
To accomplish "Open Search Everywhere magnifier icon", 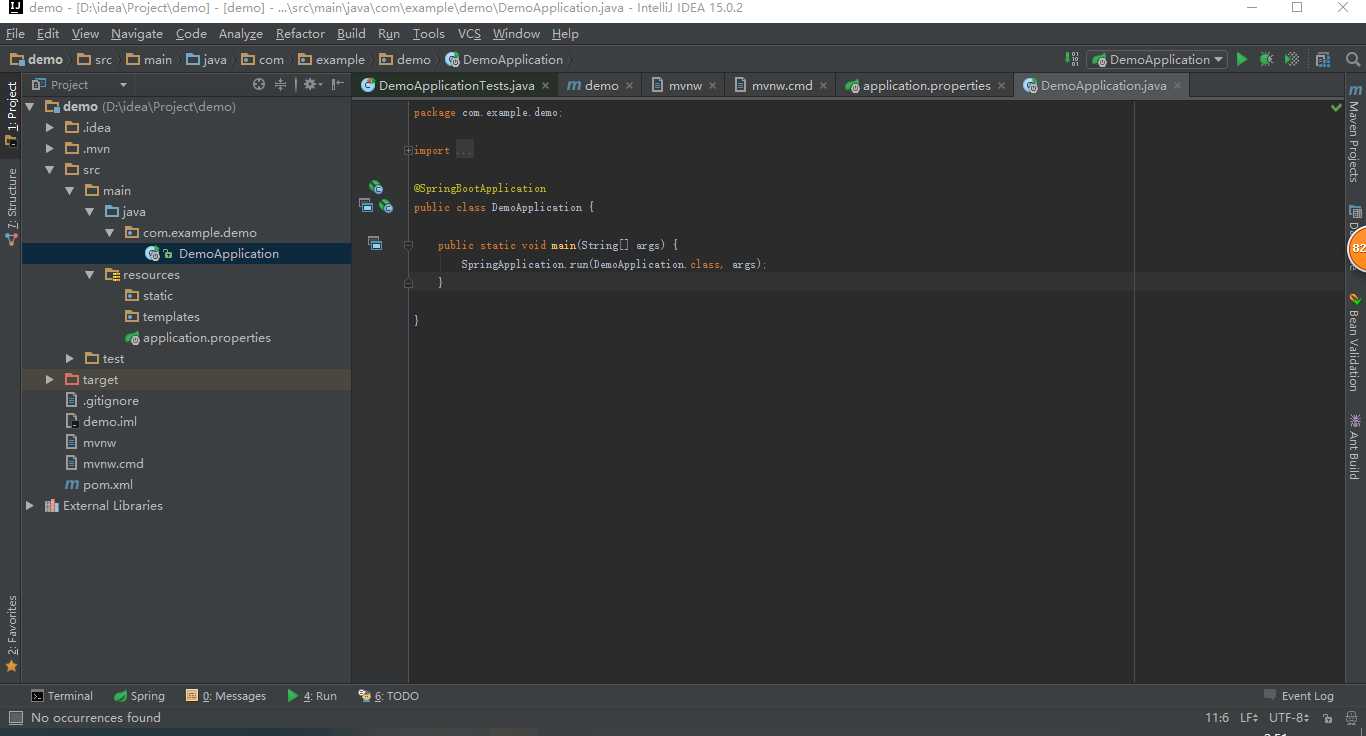I will 1353,59.
